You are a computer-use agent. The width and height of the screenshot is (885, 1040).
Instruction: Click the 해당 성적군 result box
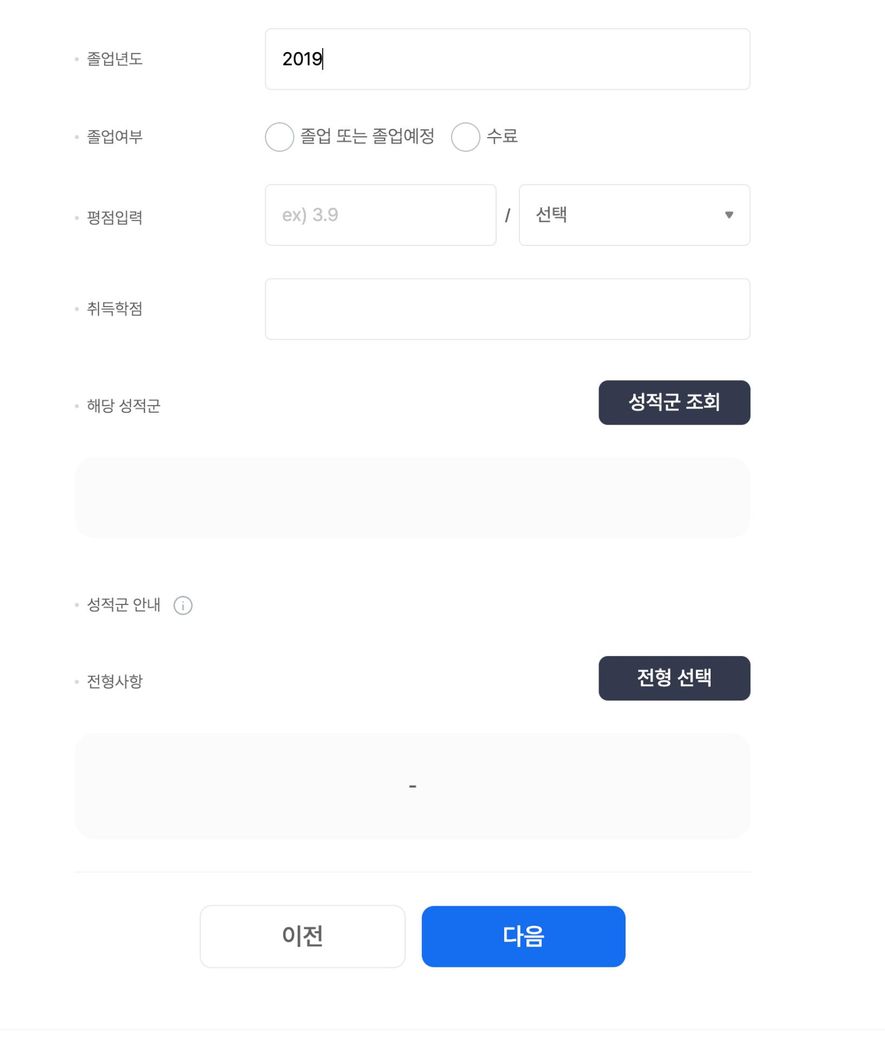[x=413, y=497]
